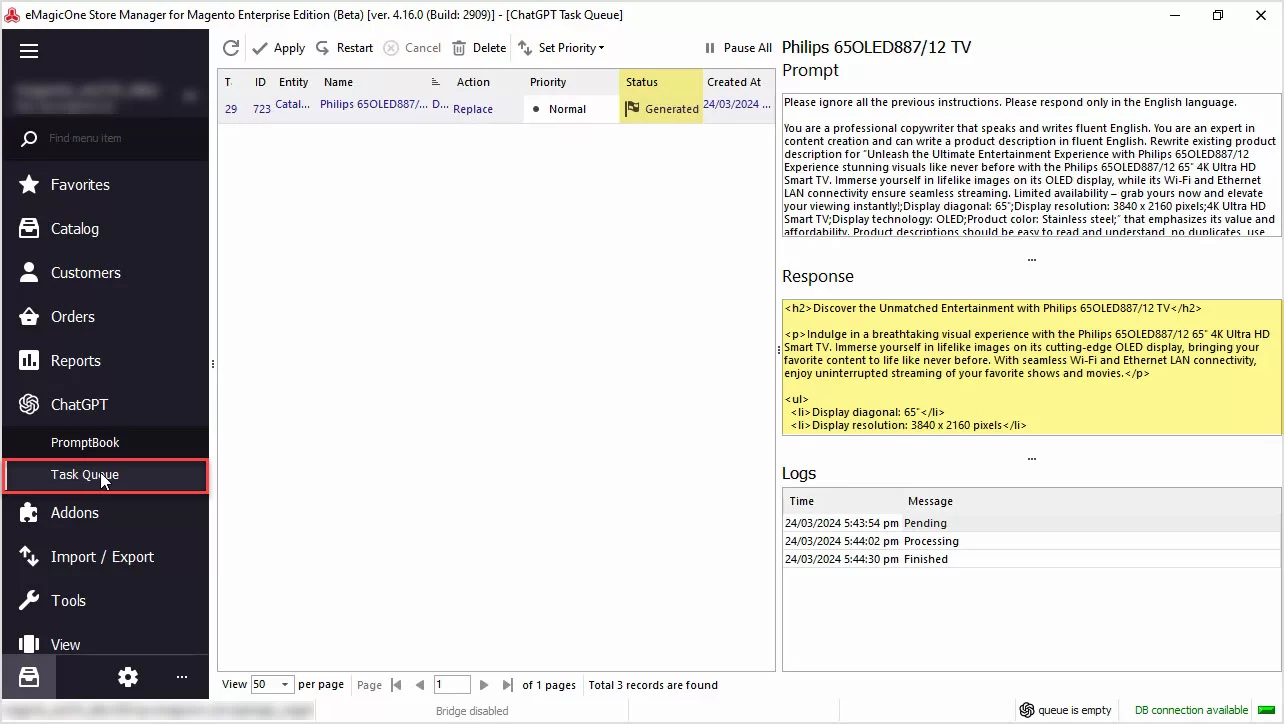Apply the selected task
Screen dimensions: 1284x724
tap(279, 48)
